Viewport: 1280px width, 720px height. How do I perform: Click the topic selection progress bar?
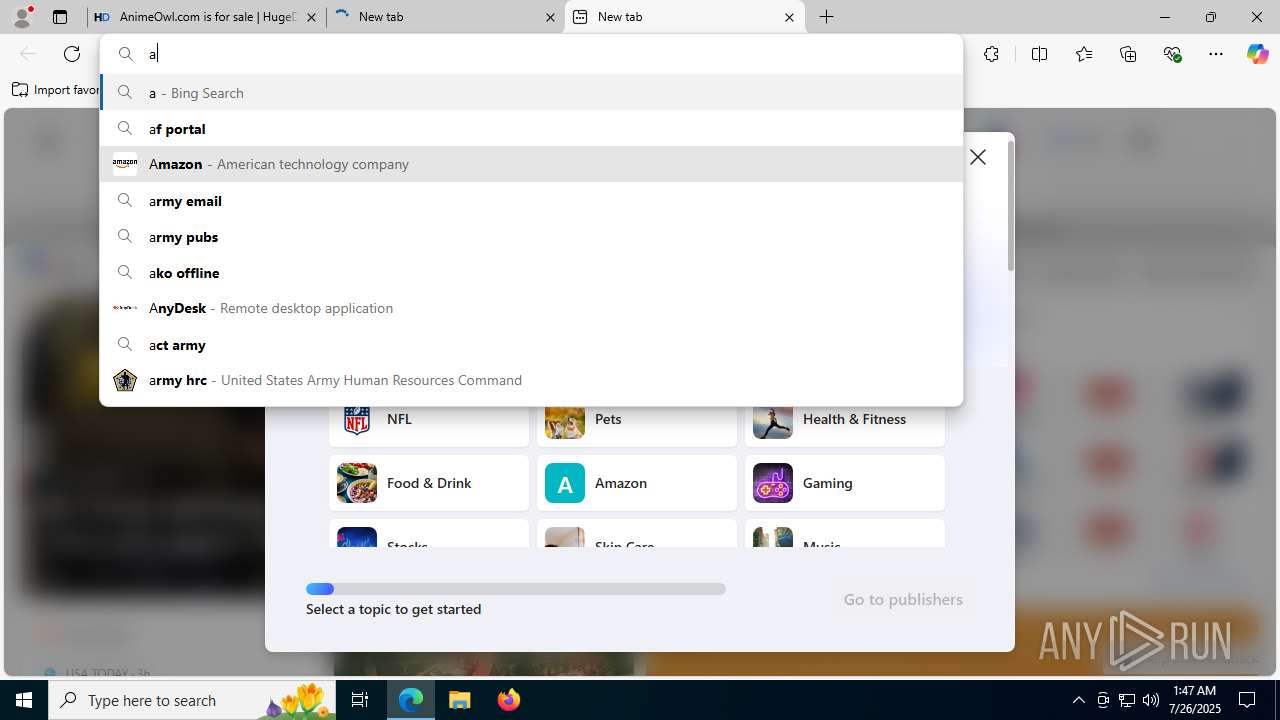coord(516,589)
